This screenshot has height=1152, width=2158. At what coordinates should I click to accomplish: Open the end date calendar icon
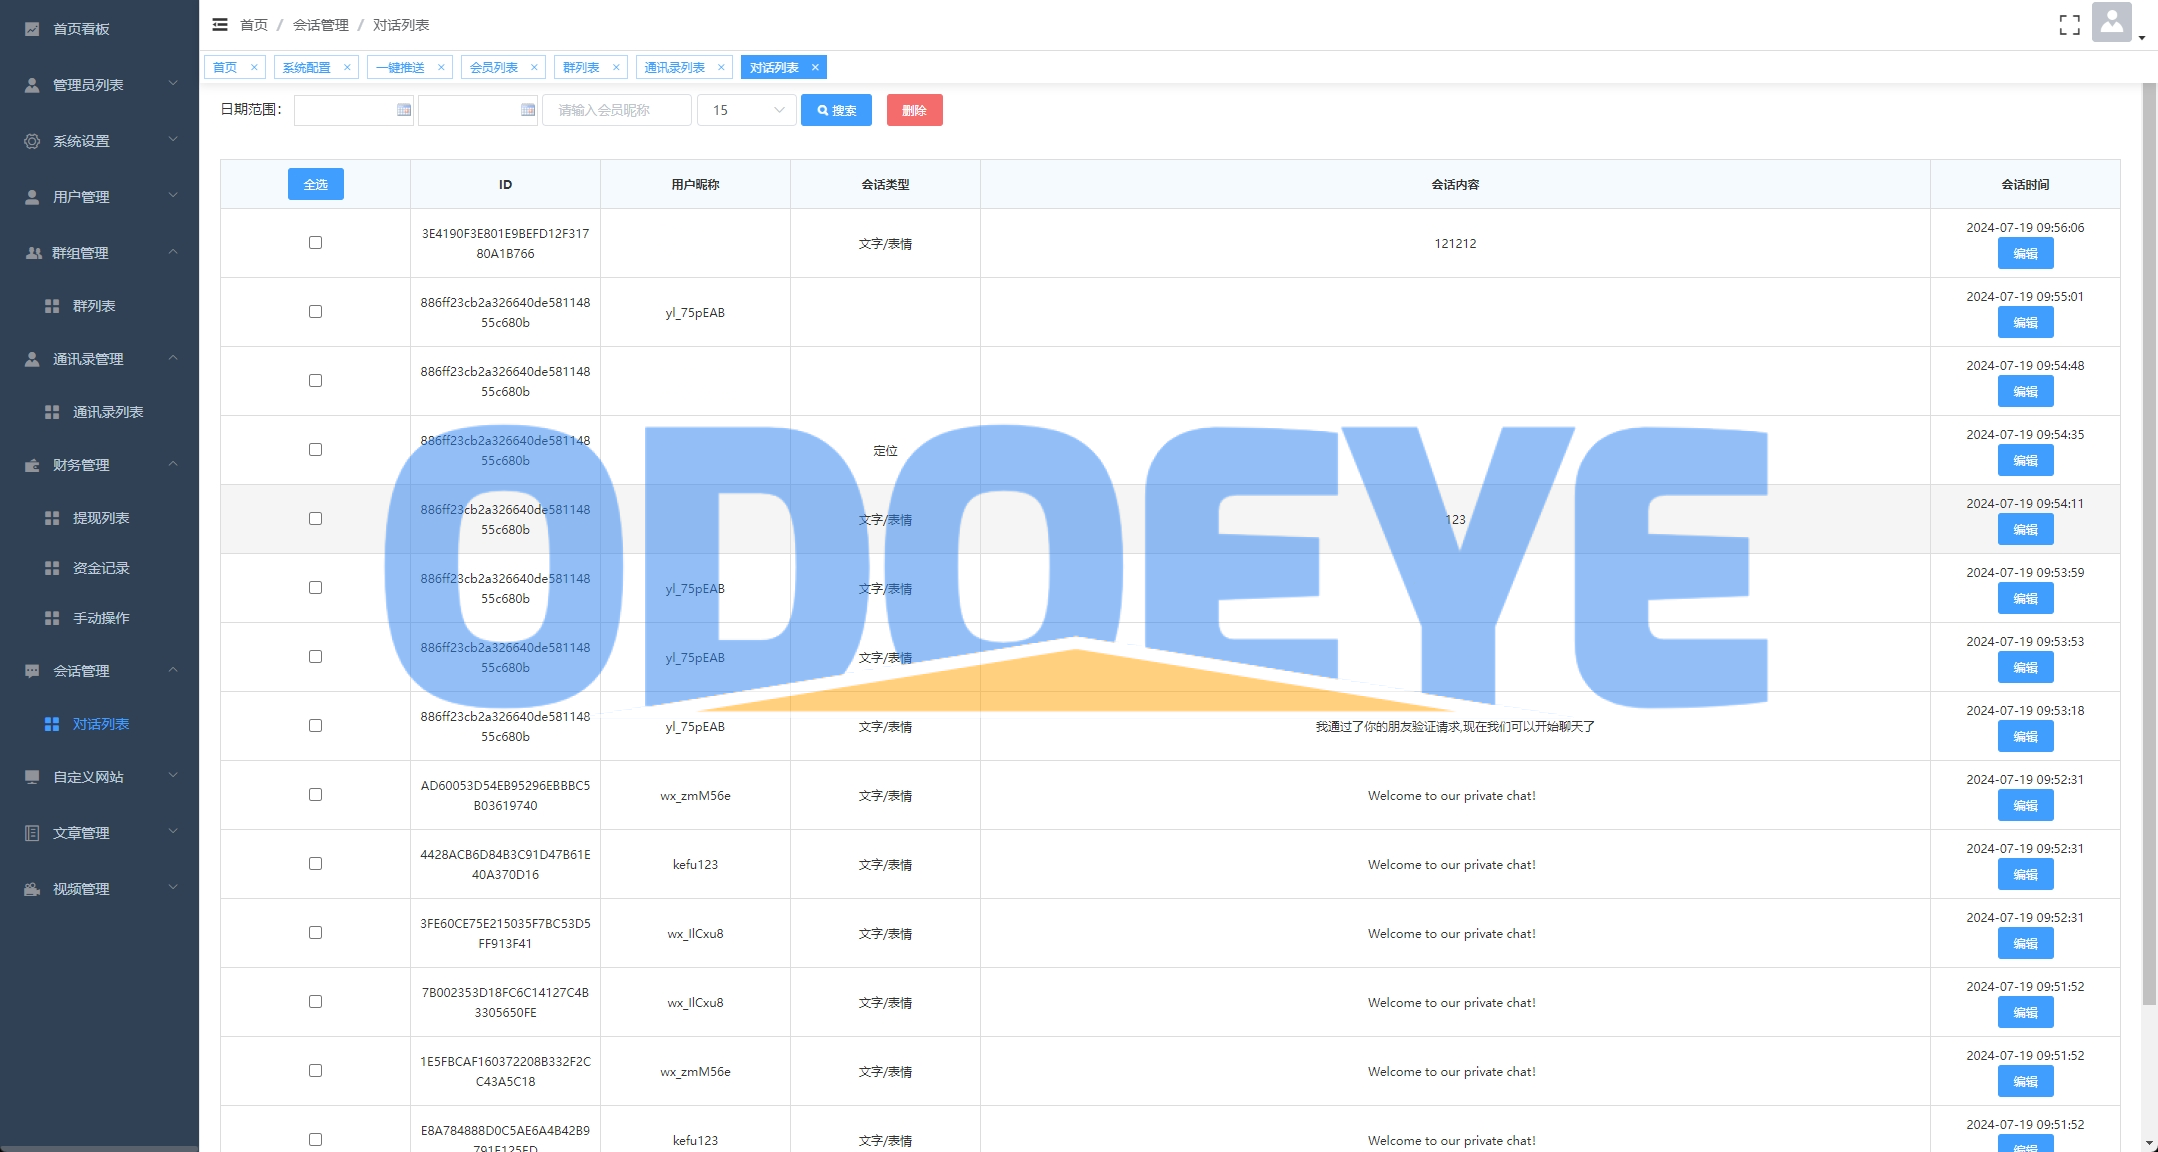(528, 110)
